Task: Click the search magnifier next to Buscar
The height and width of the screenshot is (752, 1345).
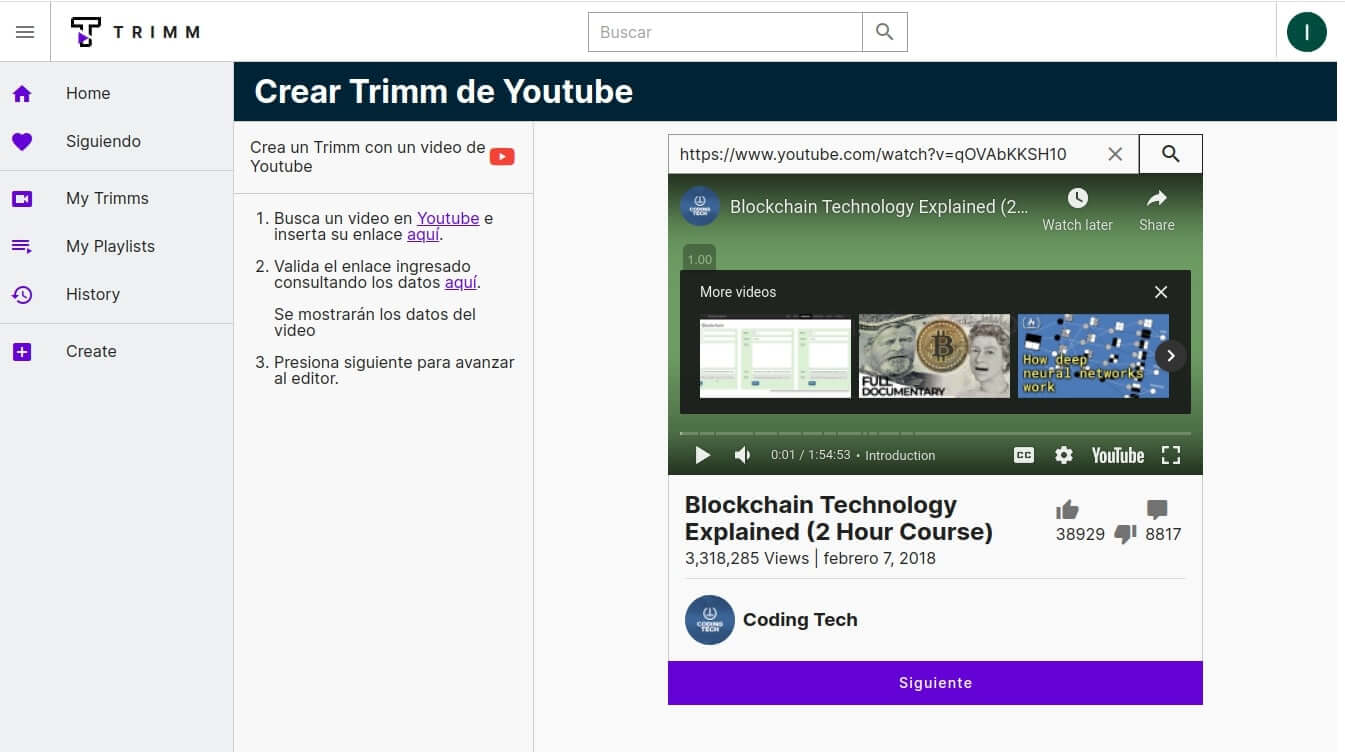Action: tap(884, 32)
